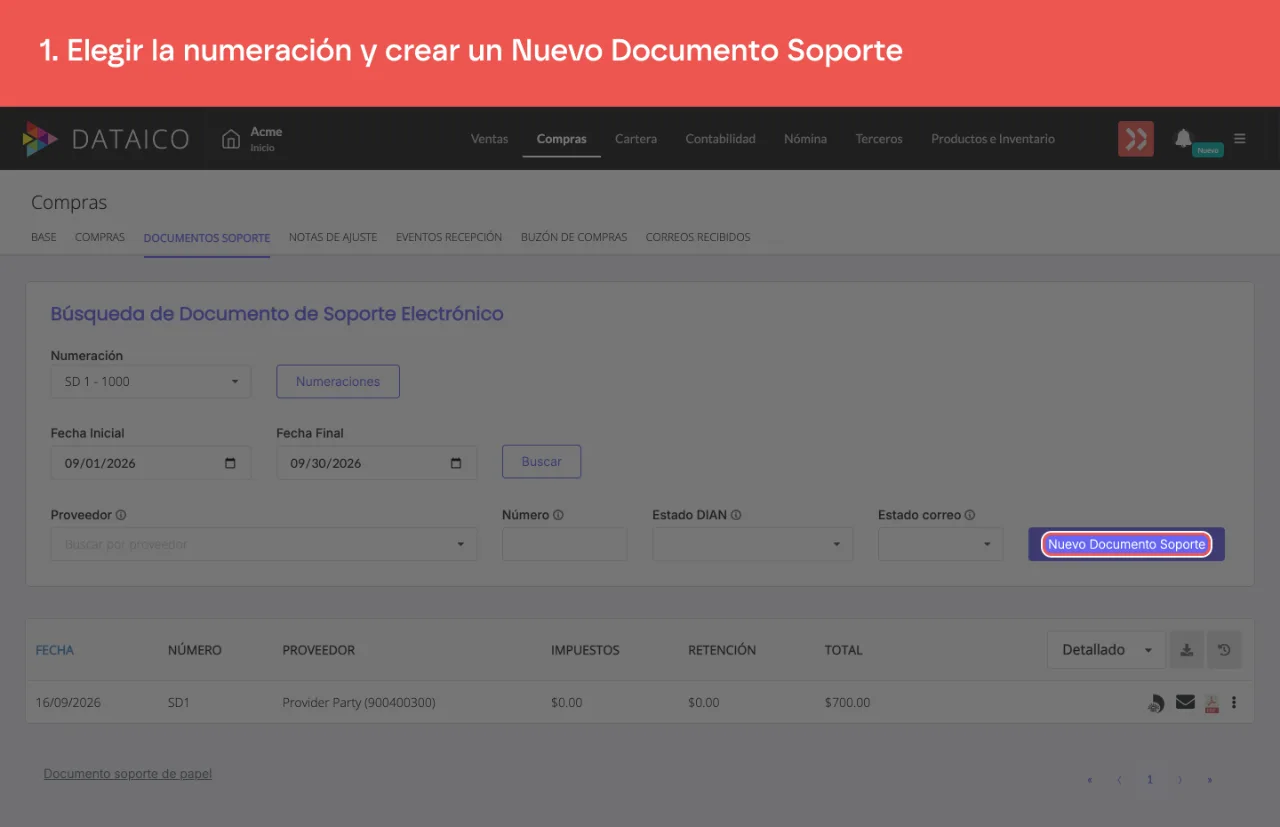The image size is (1280, 827).
Task: Click the Buscar button
Action: pos(542,462)
